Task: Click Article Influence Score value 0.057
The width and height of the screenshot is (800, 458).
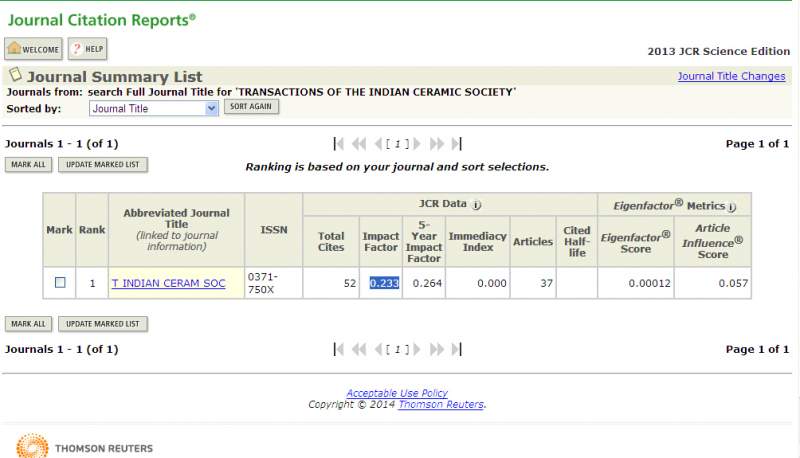Action: 733,283
